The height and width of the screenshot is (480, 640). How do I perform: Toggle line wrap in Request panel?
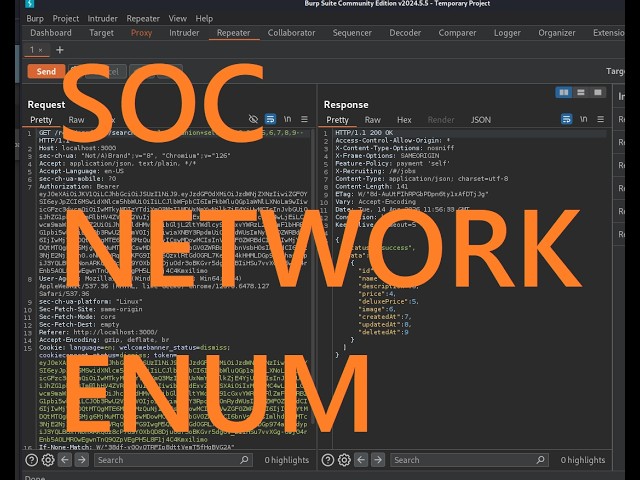270,119
